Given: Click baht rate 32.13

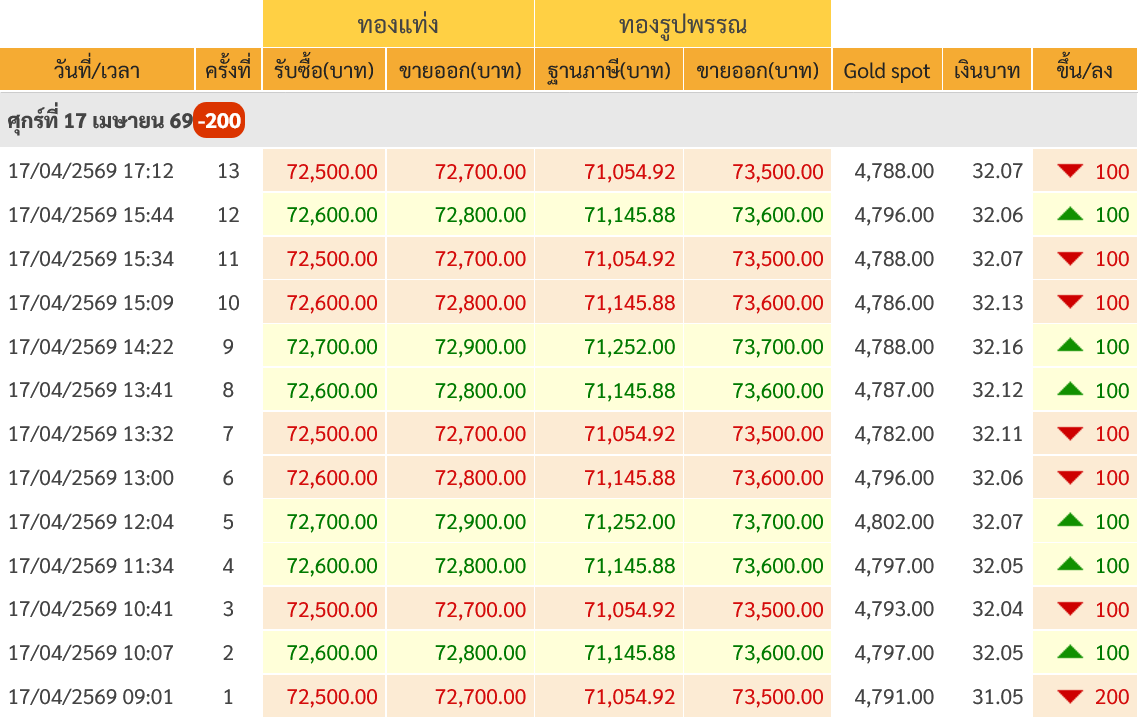Looking at the screenshot, I should [997, 303].
